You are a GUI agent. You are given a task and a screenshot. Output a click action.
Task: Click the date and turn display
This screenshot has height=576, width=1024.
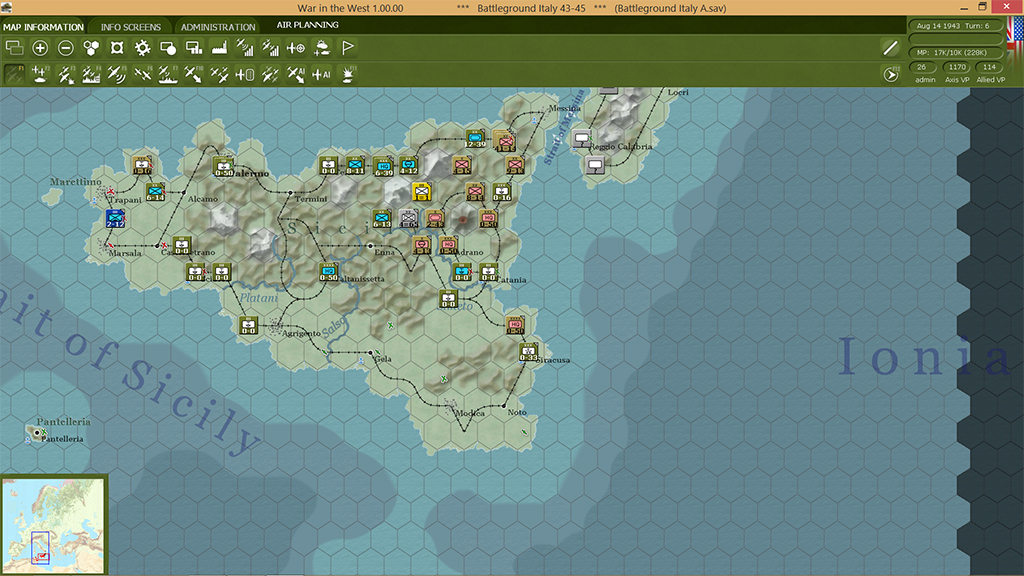click(953, 25)
